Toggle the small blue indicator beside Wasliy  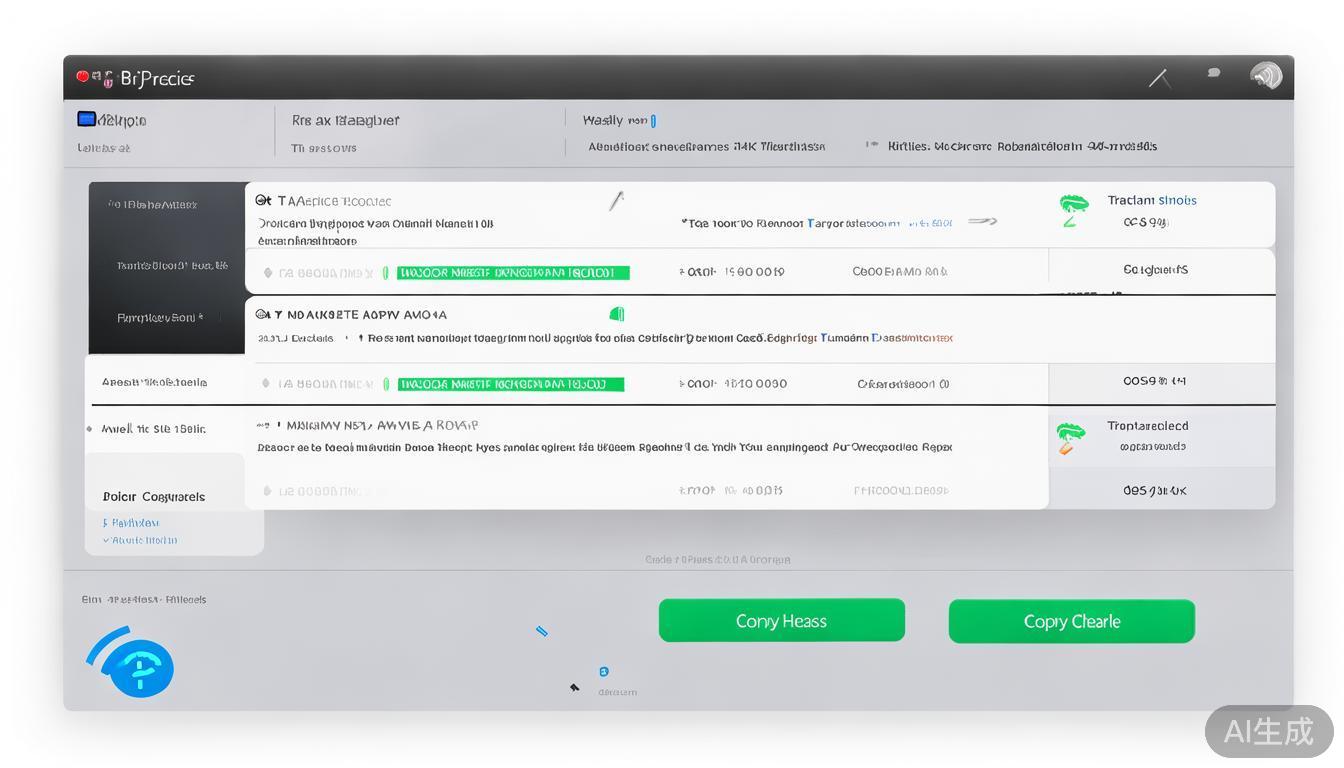[x=653, y=121]
